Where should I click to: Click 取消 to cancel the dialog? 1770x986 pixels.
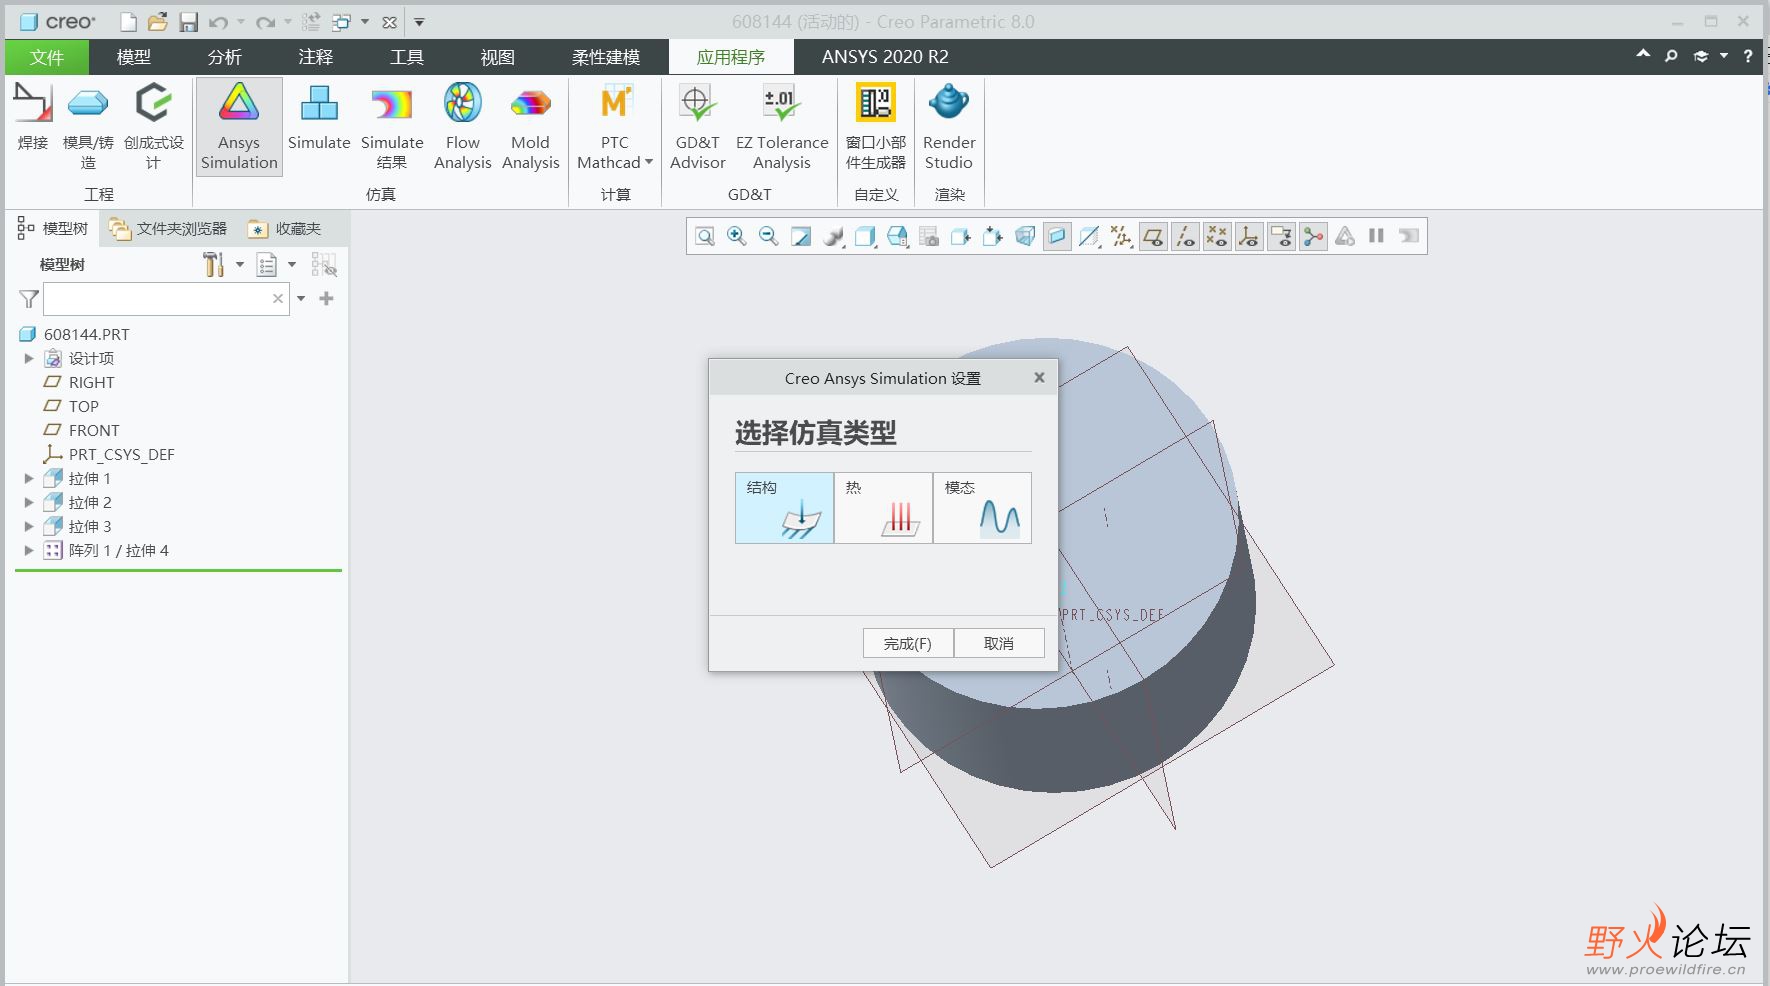(x=999, y=643)
